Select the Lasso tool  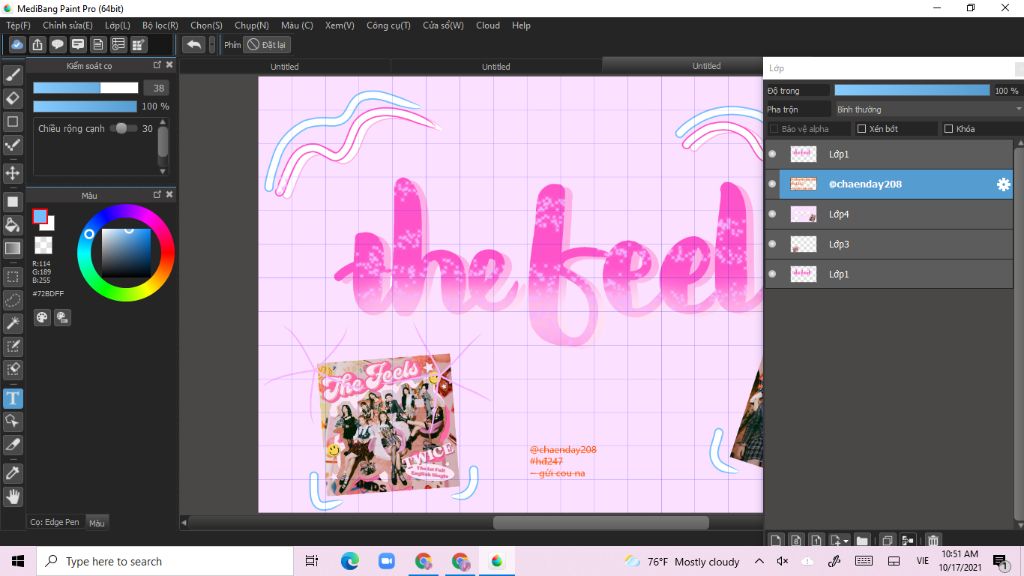(x=13, y=300)
